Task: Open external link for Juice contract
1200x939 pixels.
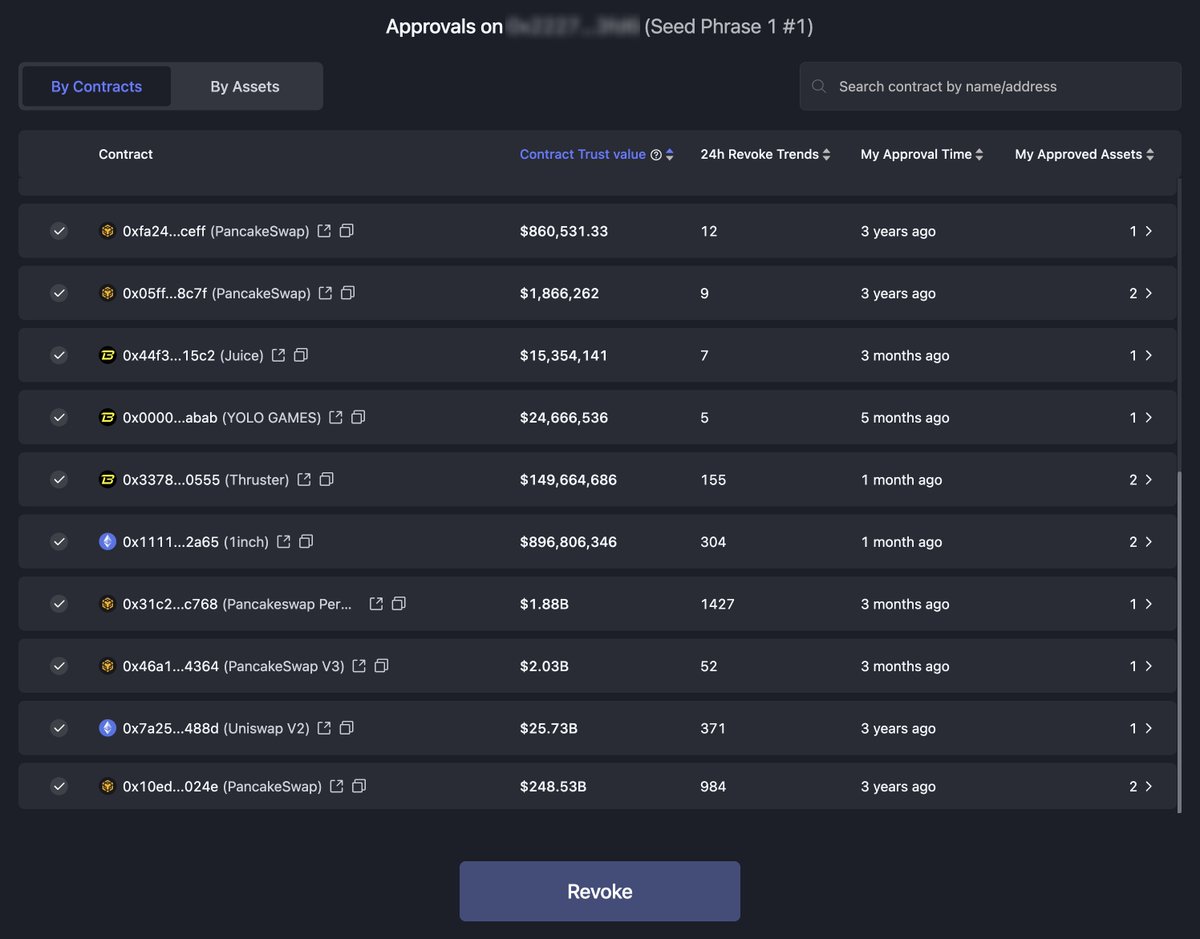Action: [x=279, y=355]
